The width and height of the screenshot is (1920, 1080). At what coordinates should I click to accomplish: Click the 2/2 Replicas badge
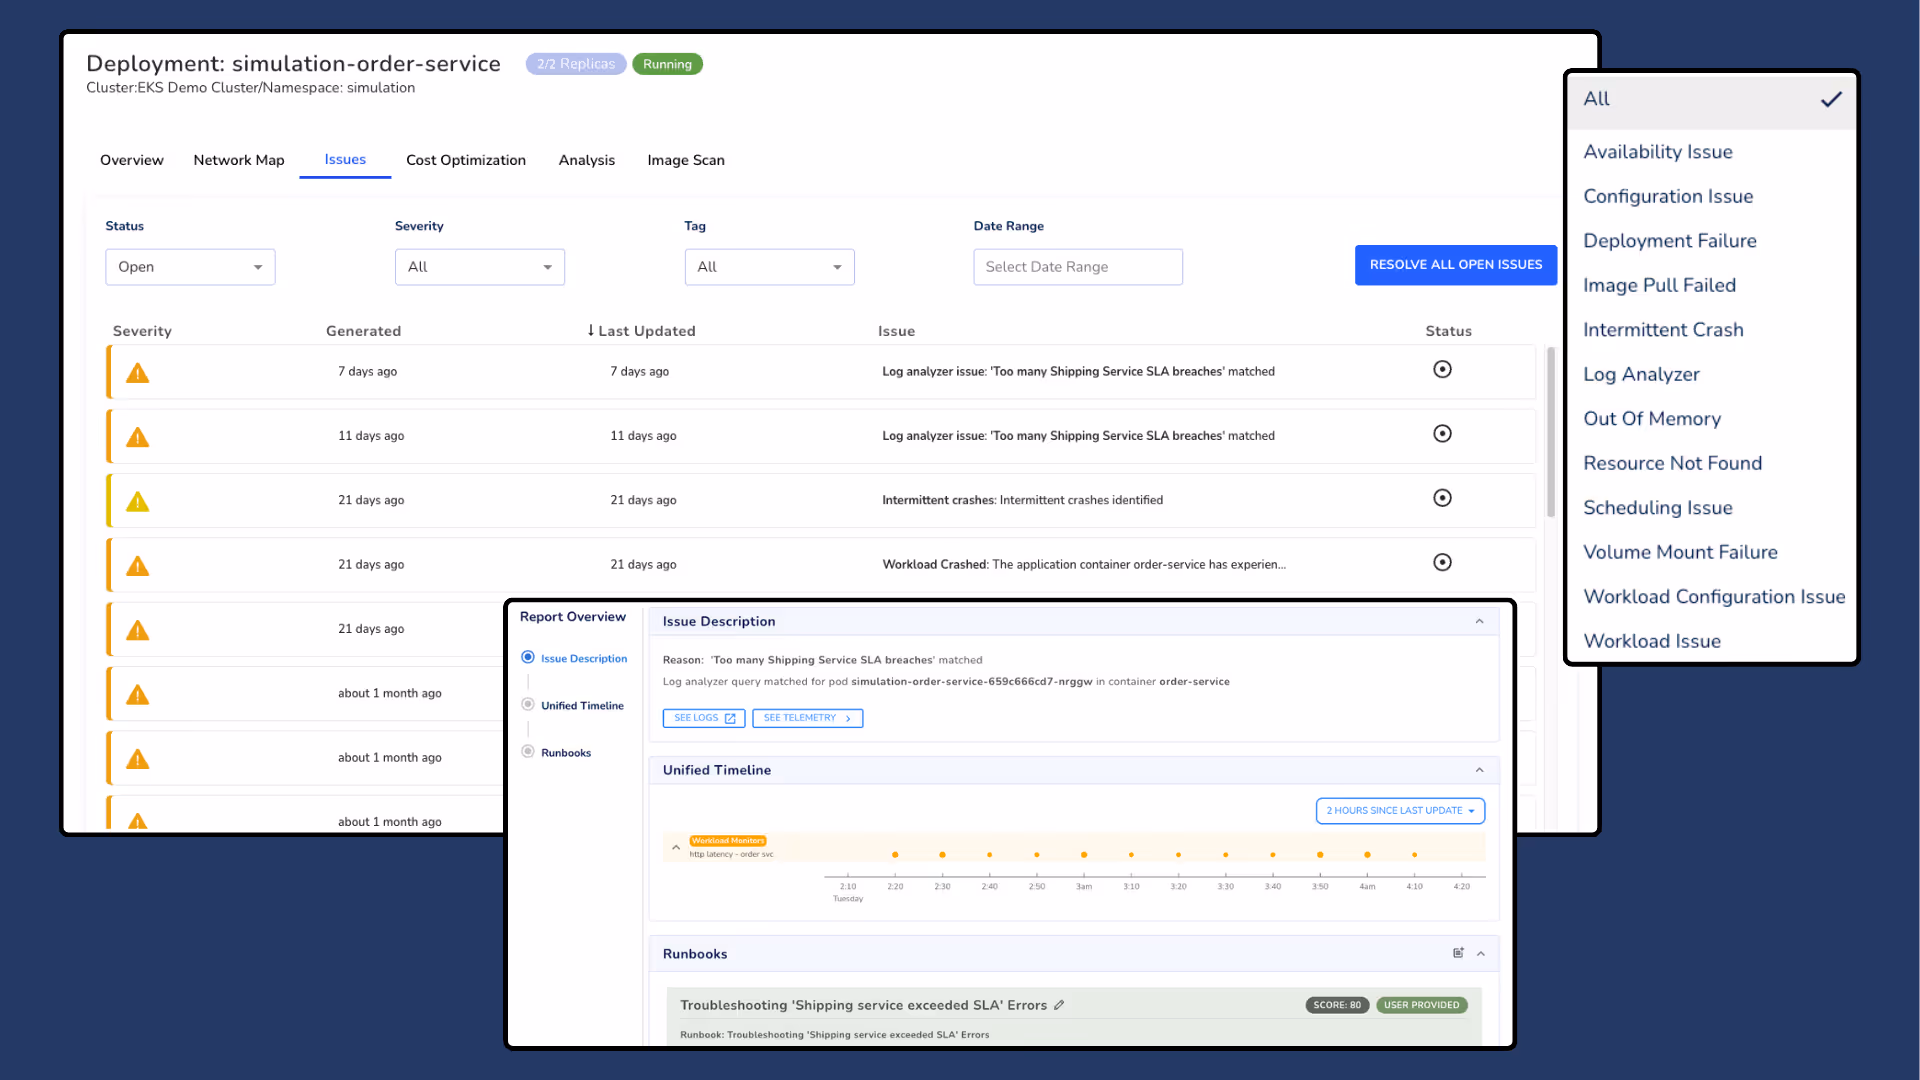pyautogui.click(x=576, y=64)
